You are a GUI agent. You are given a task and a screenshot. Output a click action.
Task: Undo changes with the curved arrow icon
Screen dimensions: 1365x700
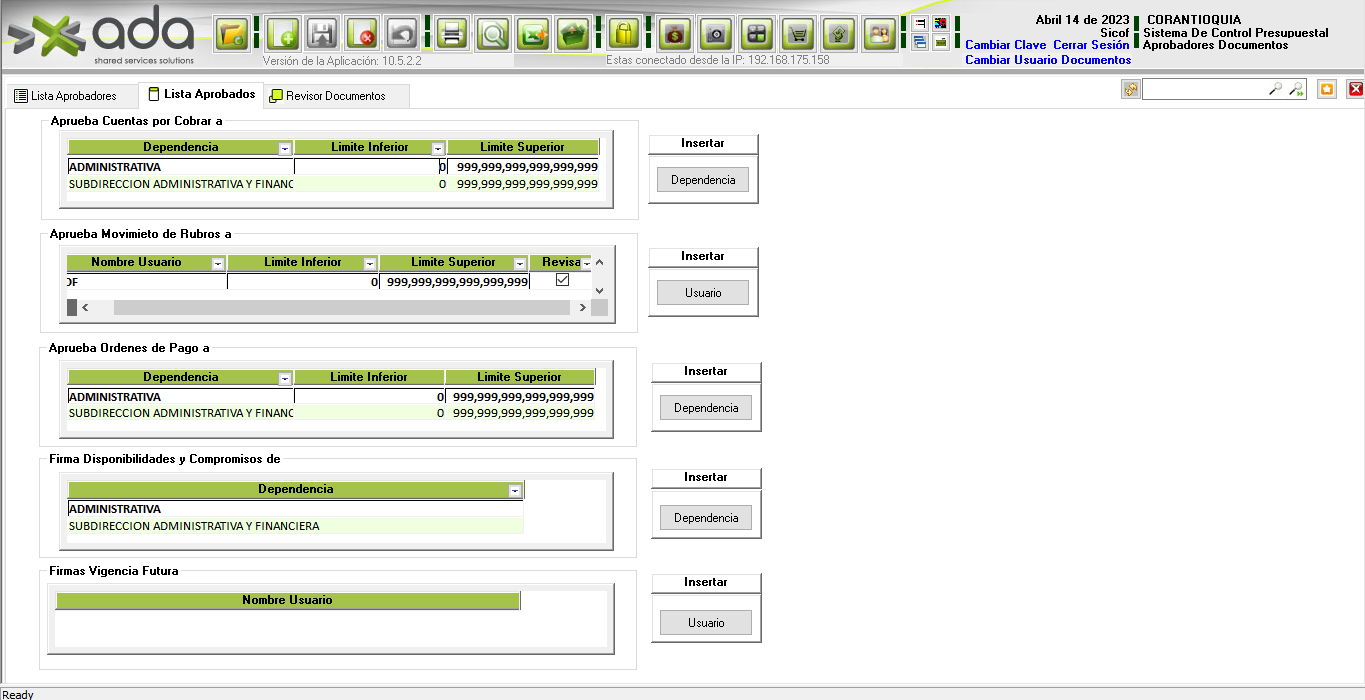tap(401, 35)
